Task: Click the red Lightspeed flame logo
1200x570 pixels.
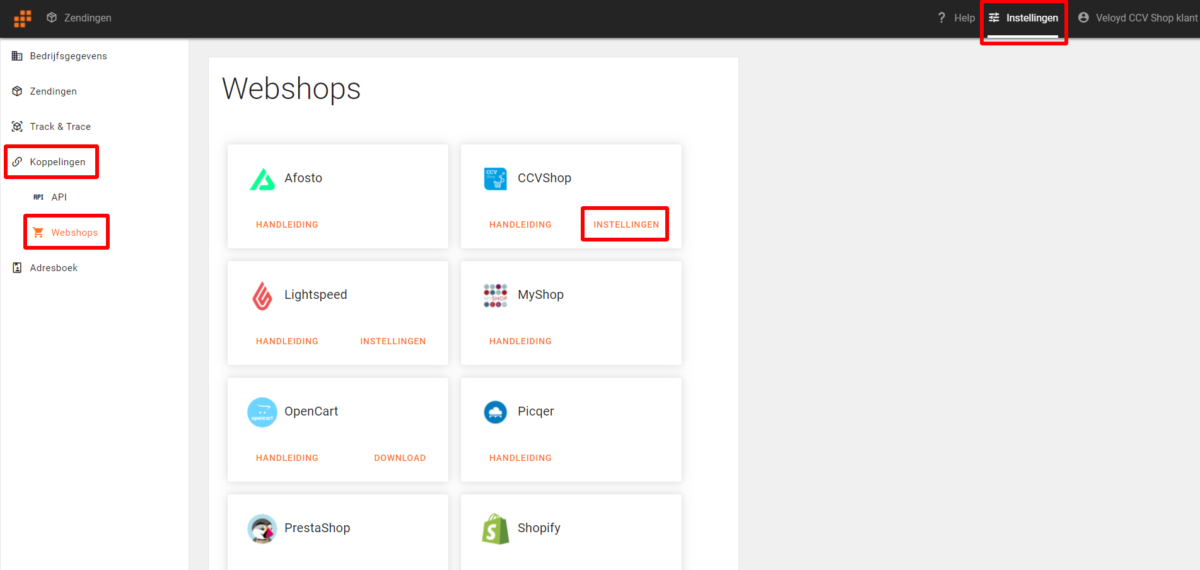Action: tap(262, 296)
